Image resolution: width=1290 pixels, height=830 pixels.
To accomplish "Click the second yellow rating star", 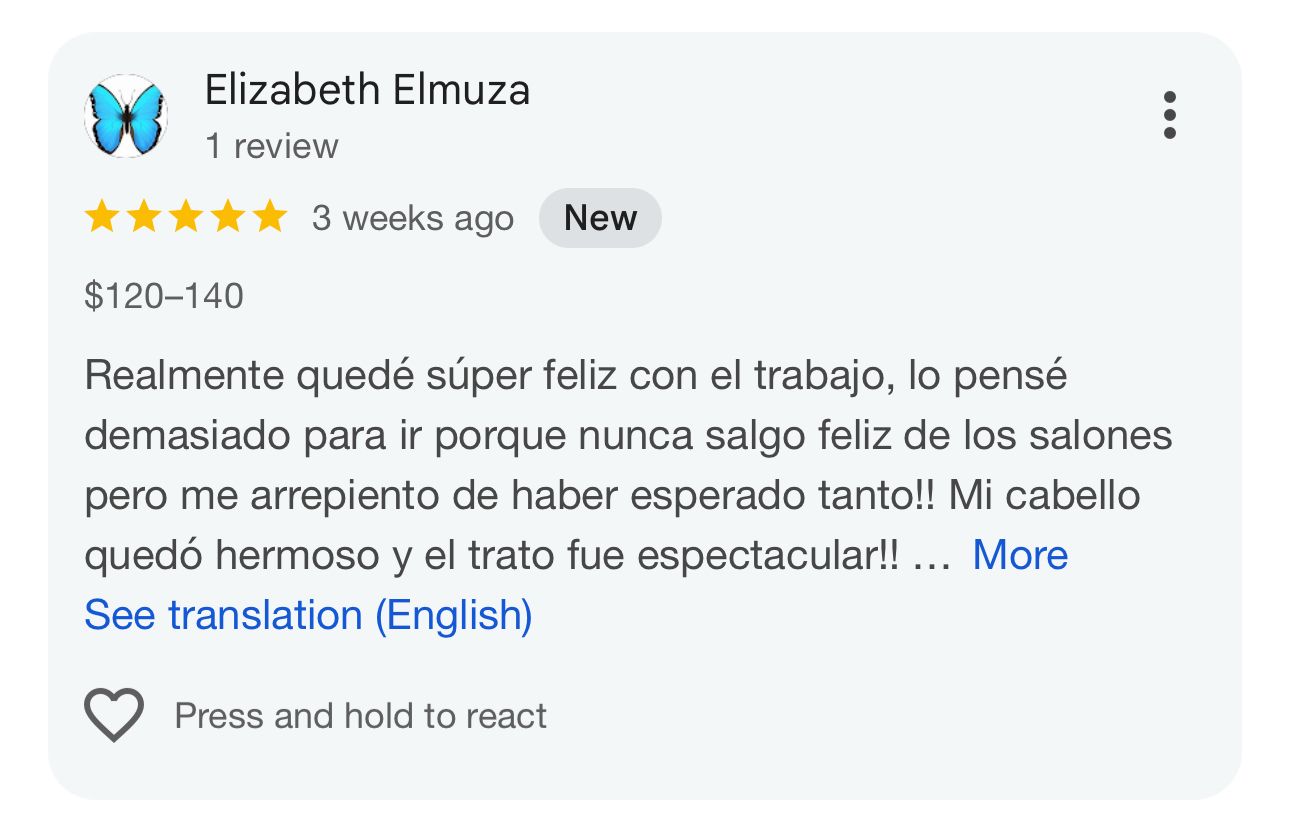I will point(143,217).
